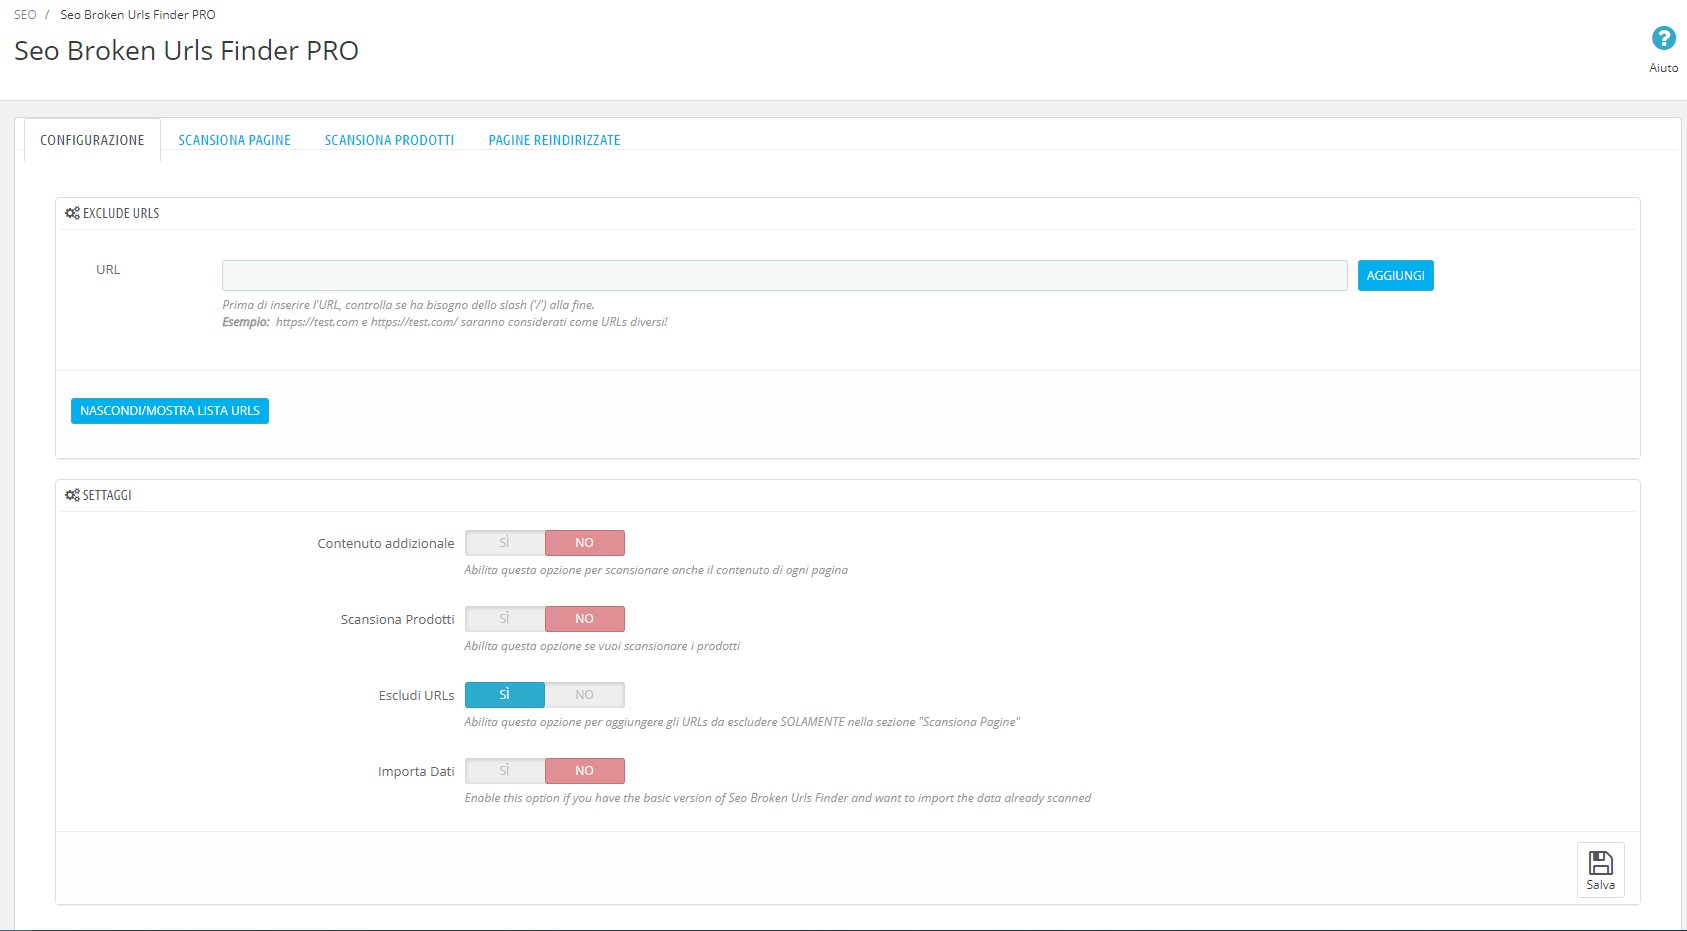Click the gears icon beside EXCLUDE URLS

click(x=72, y=213)
